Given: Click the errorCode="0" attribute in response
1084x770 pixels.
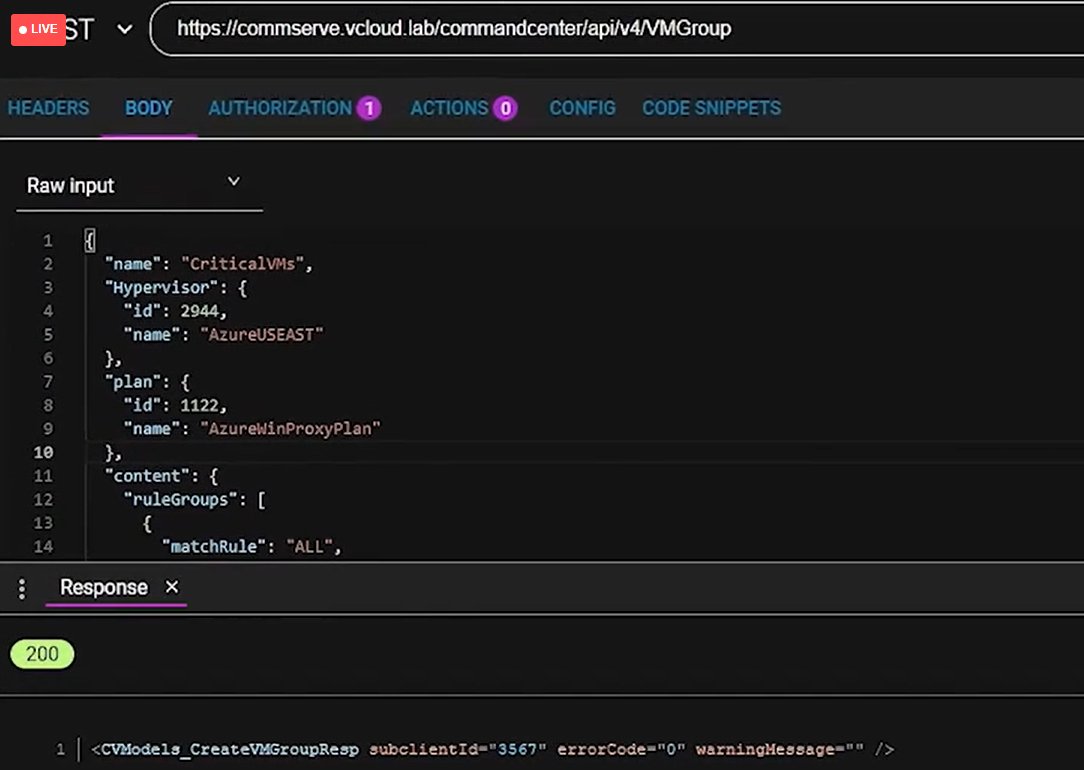Looking at the screenshot, I should [622, 749].
